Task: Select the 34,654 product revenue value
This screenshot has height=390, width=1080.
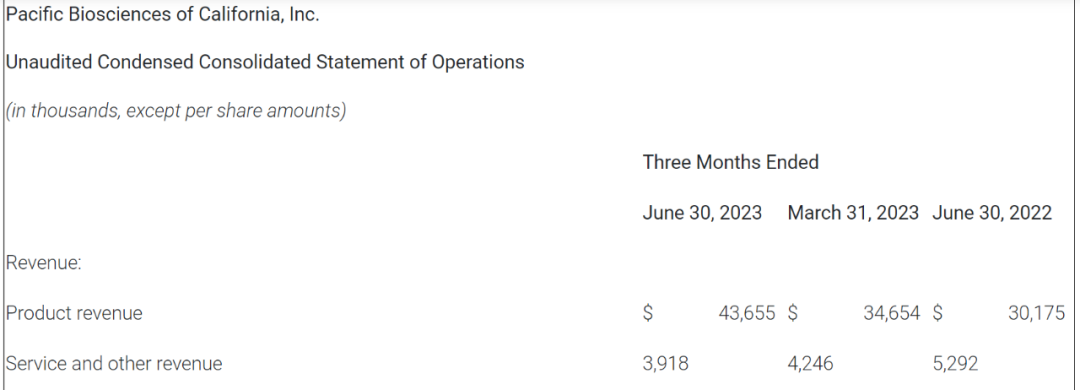Action: 891,313
